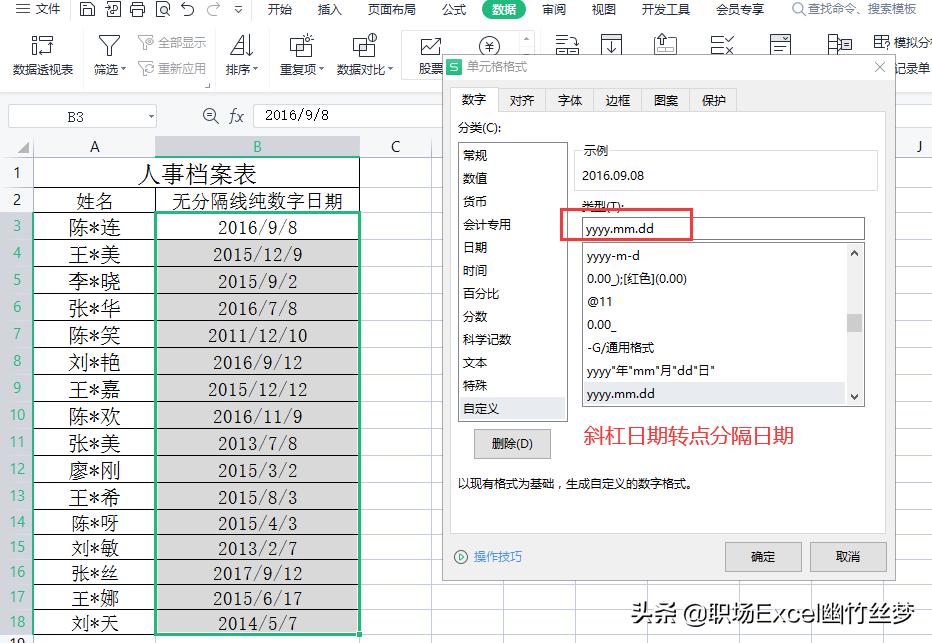Confirm with the 确定 button
This screenshot has height=643, width=932.
[x=763, y=557]
